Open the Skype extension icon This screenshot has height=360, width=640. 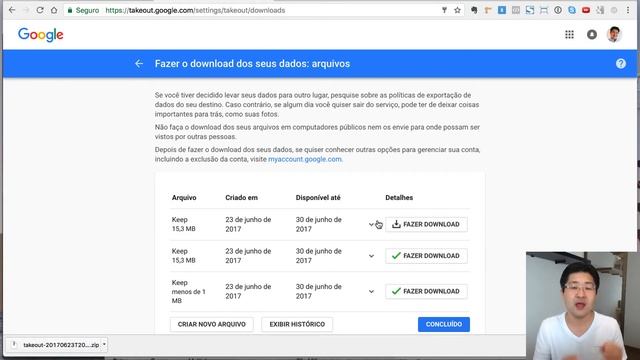(x=572, y=10)
